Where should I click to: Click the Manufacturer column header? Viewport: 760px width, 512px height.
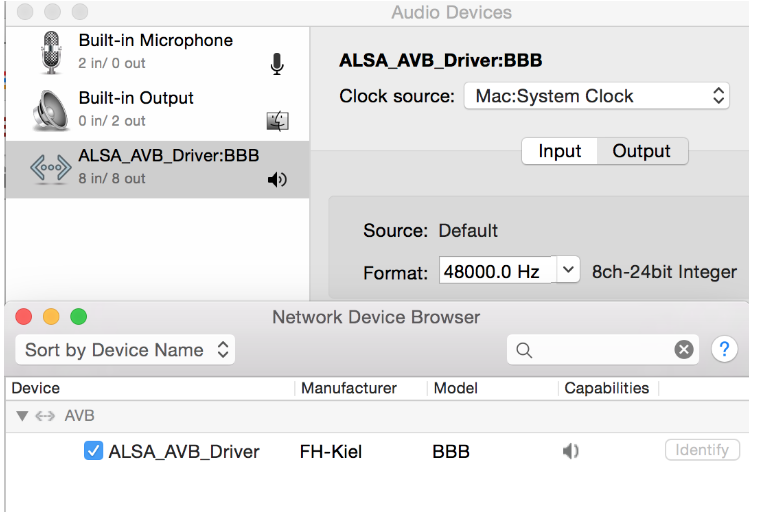coord(348,388)
